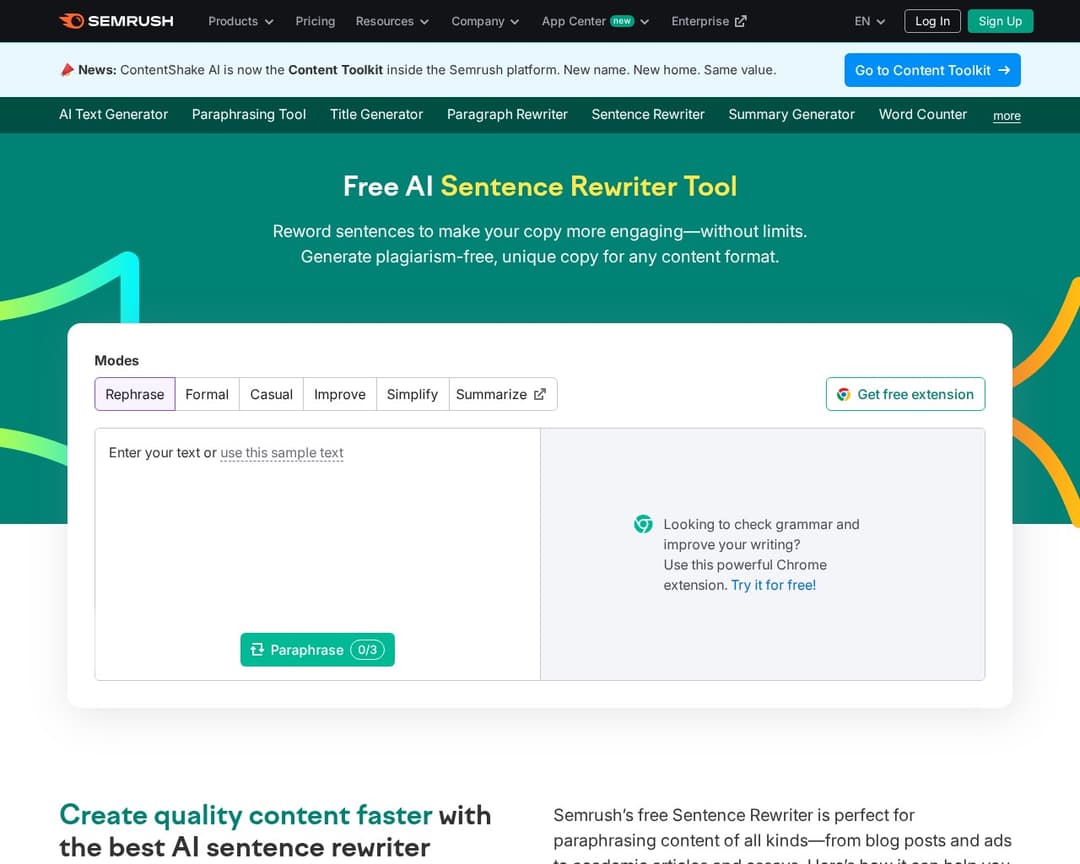Click the arrow icon on Go to Content Toolkit

[1003, 70]
